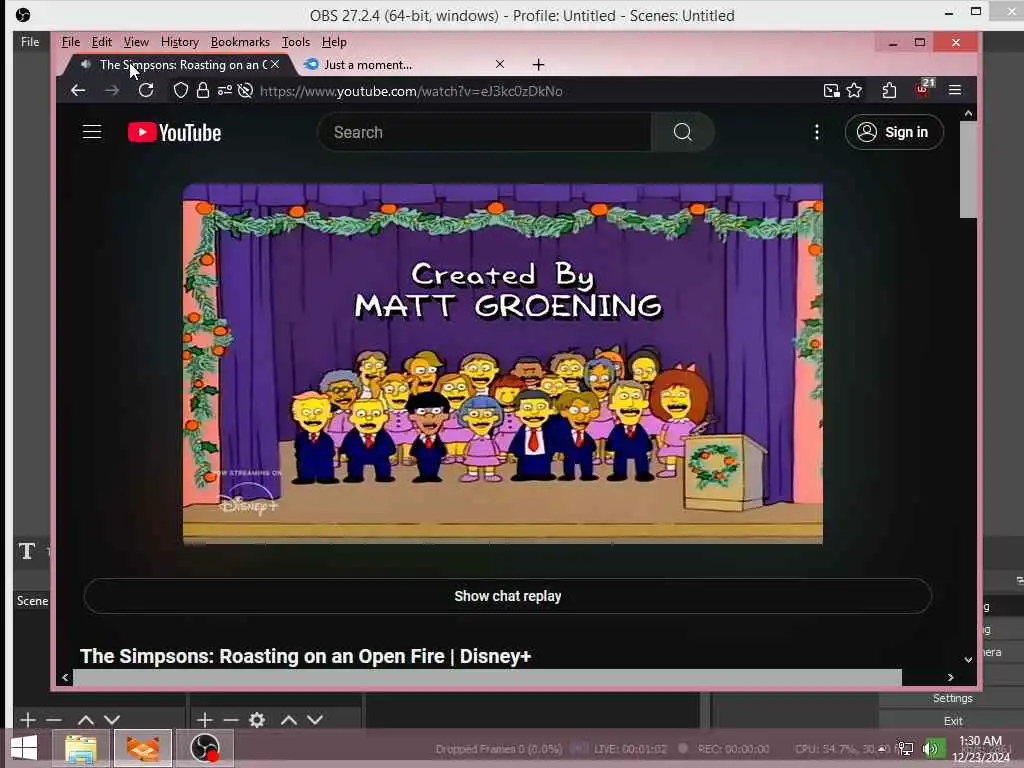Viewport: 1024px width, 768px height.
Task: Open the OBS File menu
Action: coord(30,42)
